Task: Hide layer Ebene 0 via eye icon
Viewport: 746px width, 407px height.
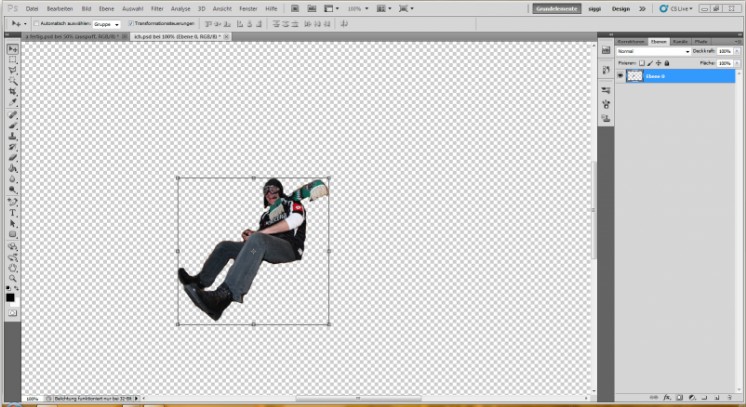Action: tap(620, 76)
